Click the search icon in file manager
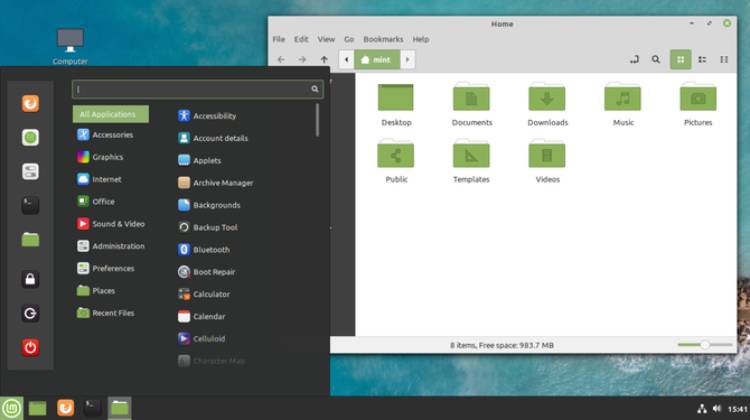Image resolution: width=750 pixels, height=420 pixels. (656, 59)
